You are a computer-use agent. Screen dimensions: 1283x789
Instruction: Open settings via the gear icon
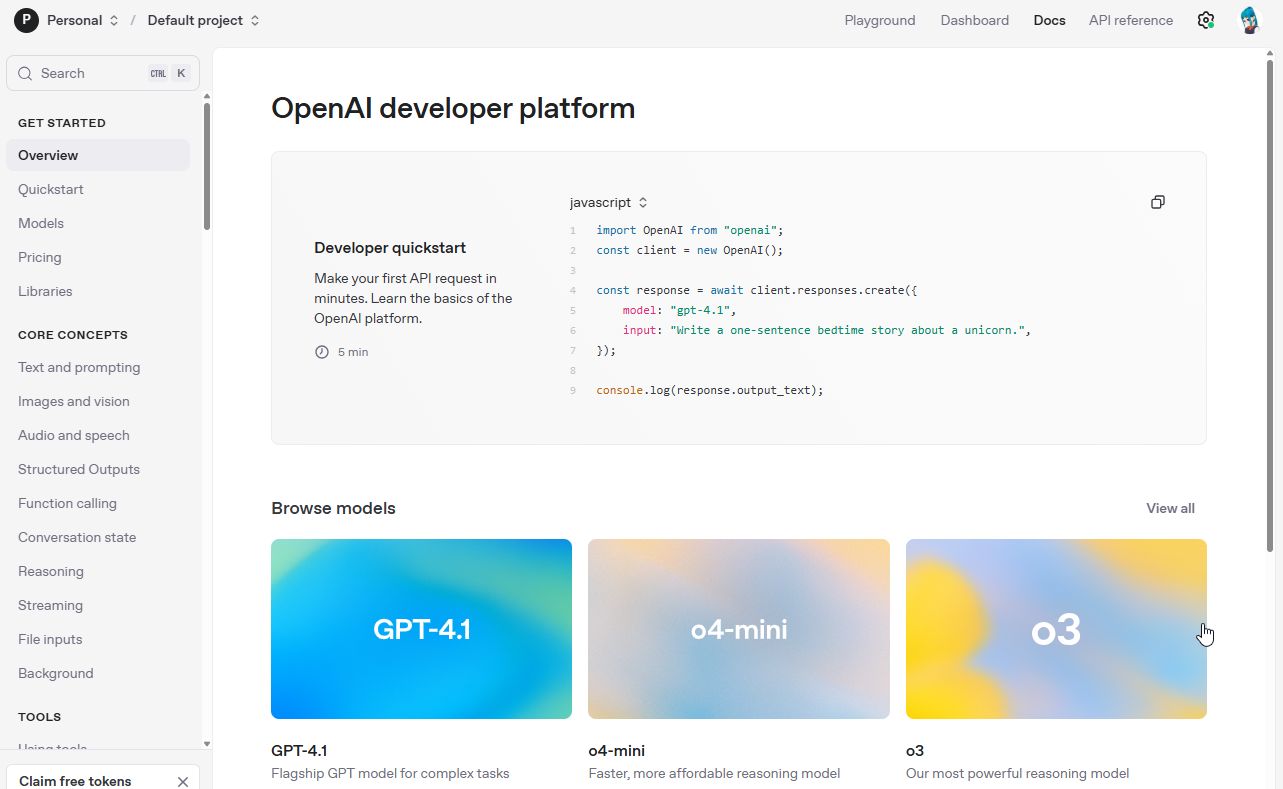(x=1205, y=20)
